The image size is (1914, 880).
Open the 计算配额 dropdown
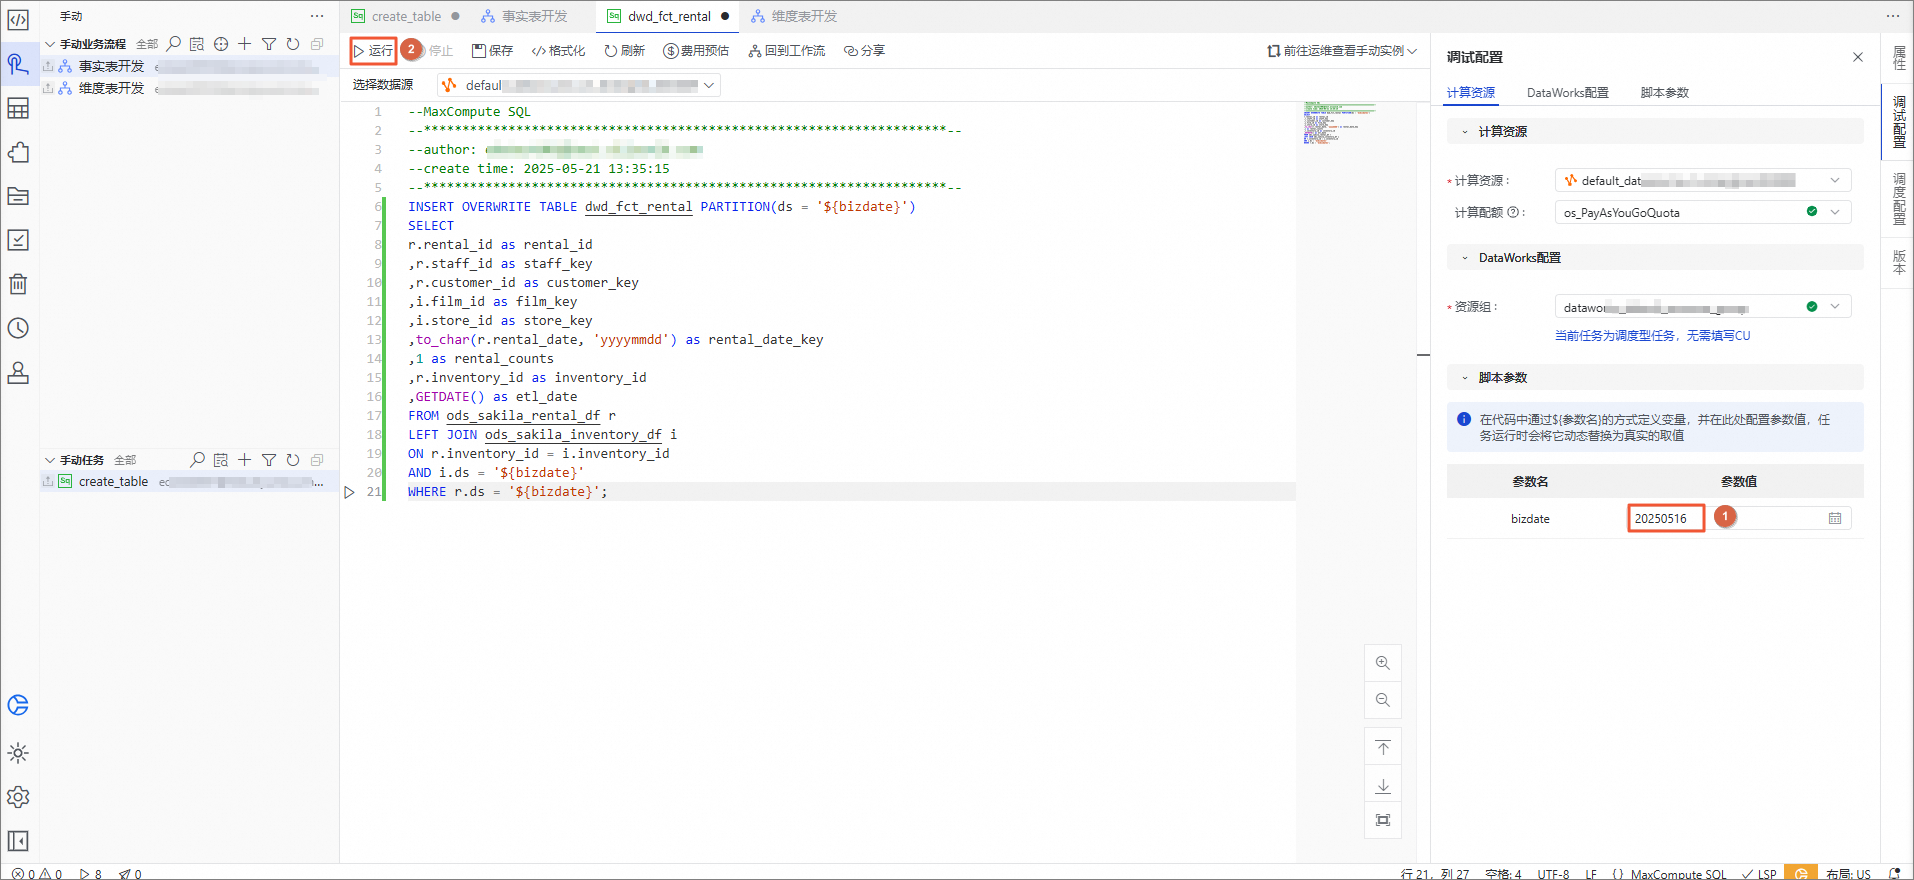(x=1703, y=212)
